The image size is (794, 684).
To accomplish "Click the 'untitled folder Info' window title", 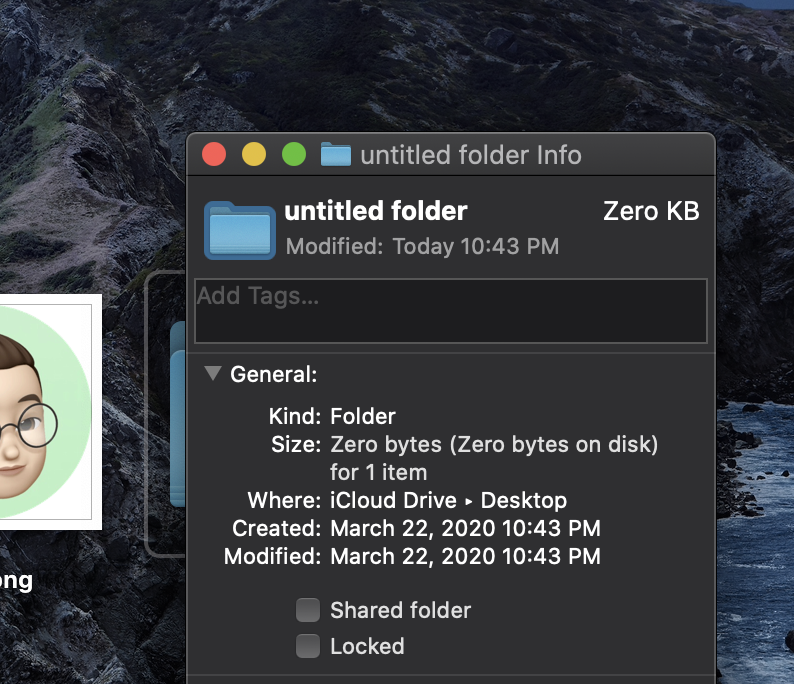I will point(471,155).
